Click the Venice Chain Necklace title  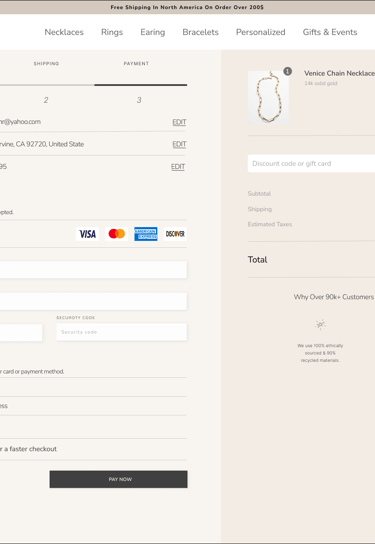point(339,73)
